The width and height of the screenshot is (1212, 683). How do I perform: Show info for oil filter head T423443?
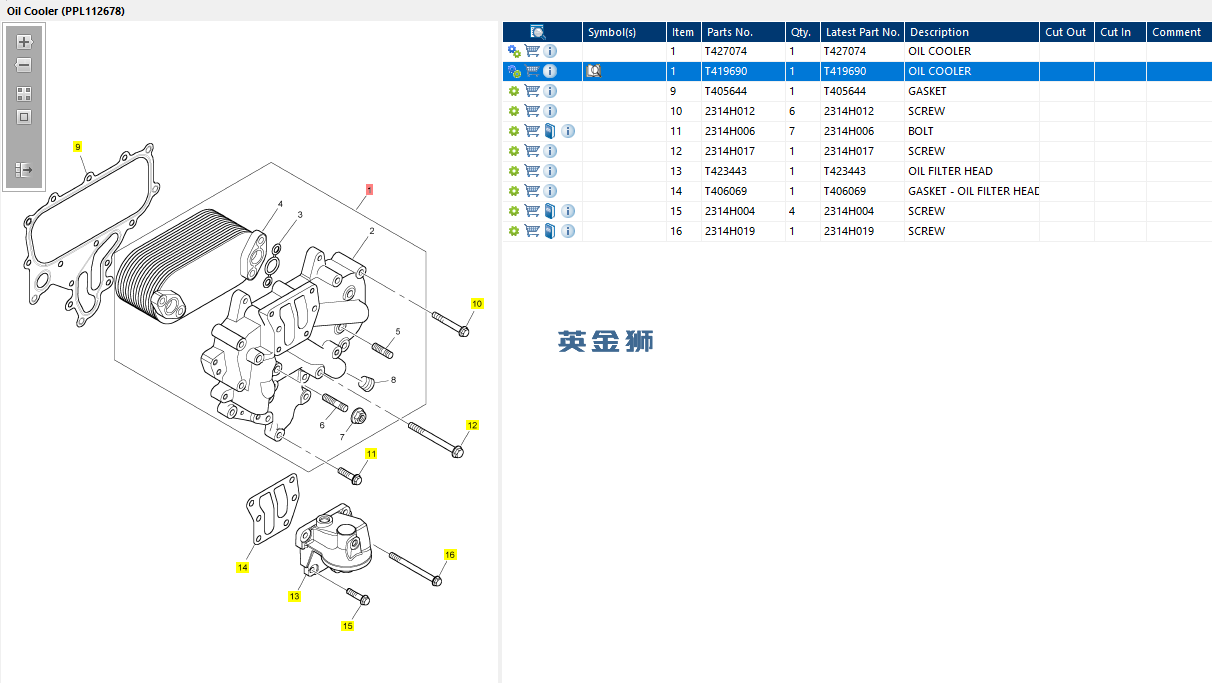pyautogui.click(x=550, y=171)
